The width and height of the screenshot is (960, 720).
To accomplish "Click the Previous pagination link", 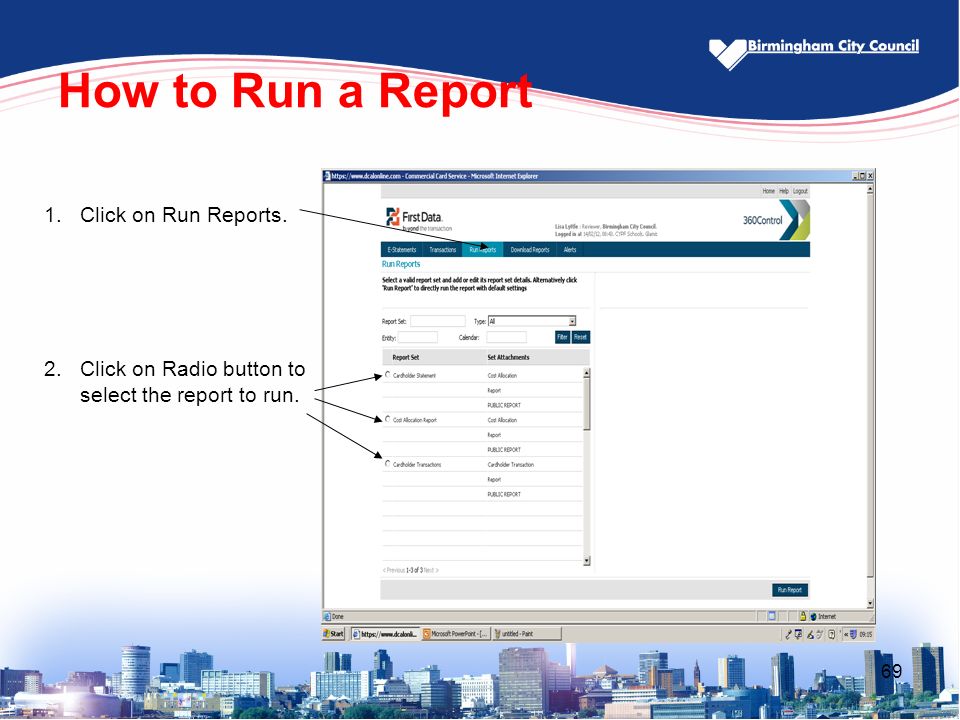I will 393,570.
